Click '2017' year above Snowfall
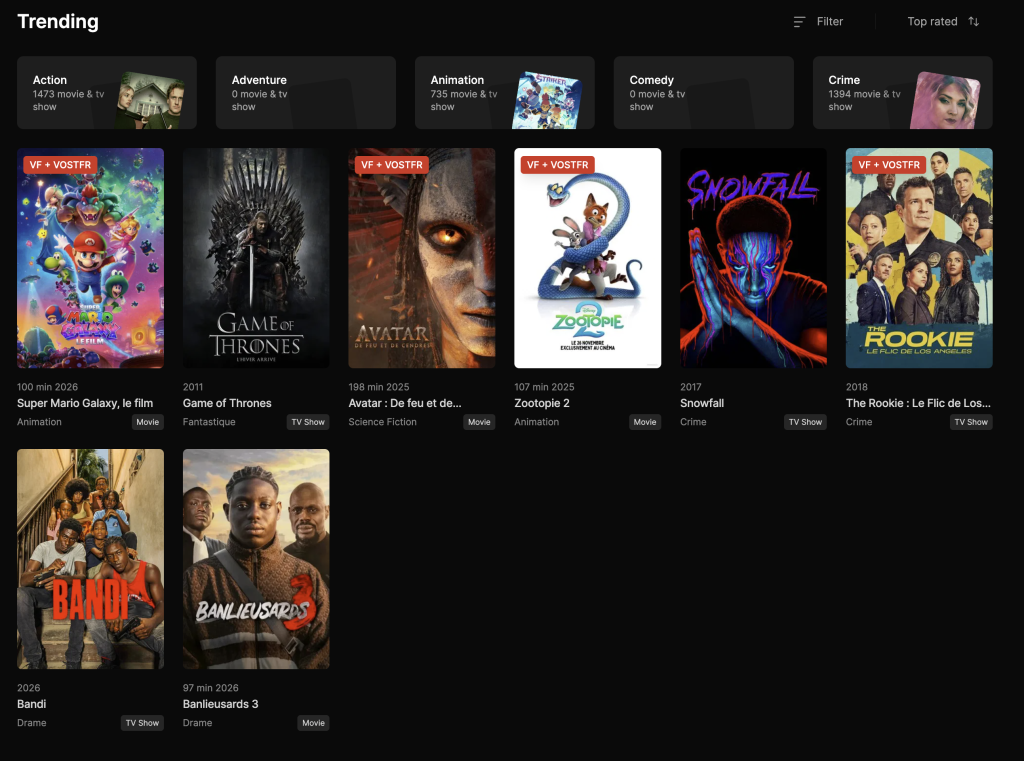Screen dimensions: 1024x761 691,387
